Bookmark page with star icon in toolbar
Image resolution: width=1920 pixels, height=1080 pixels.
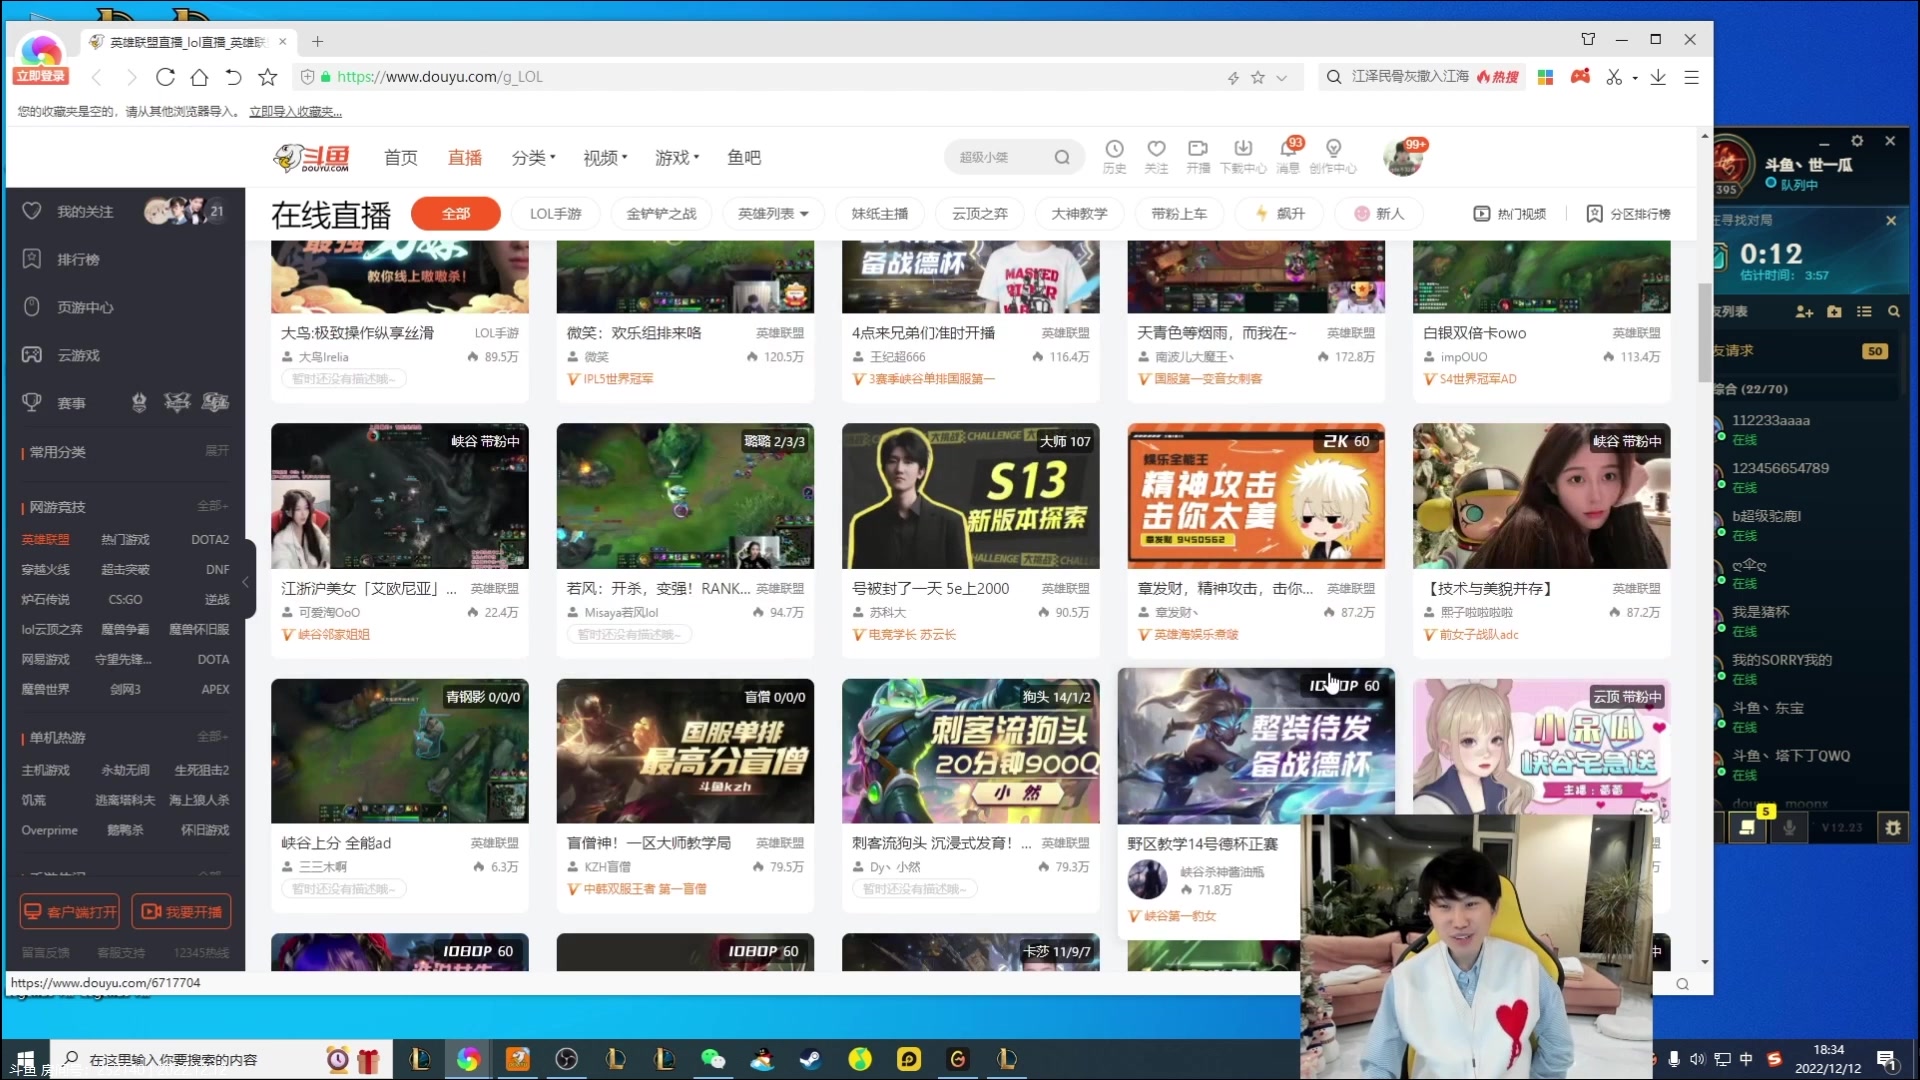click(x=267, y=77)
